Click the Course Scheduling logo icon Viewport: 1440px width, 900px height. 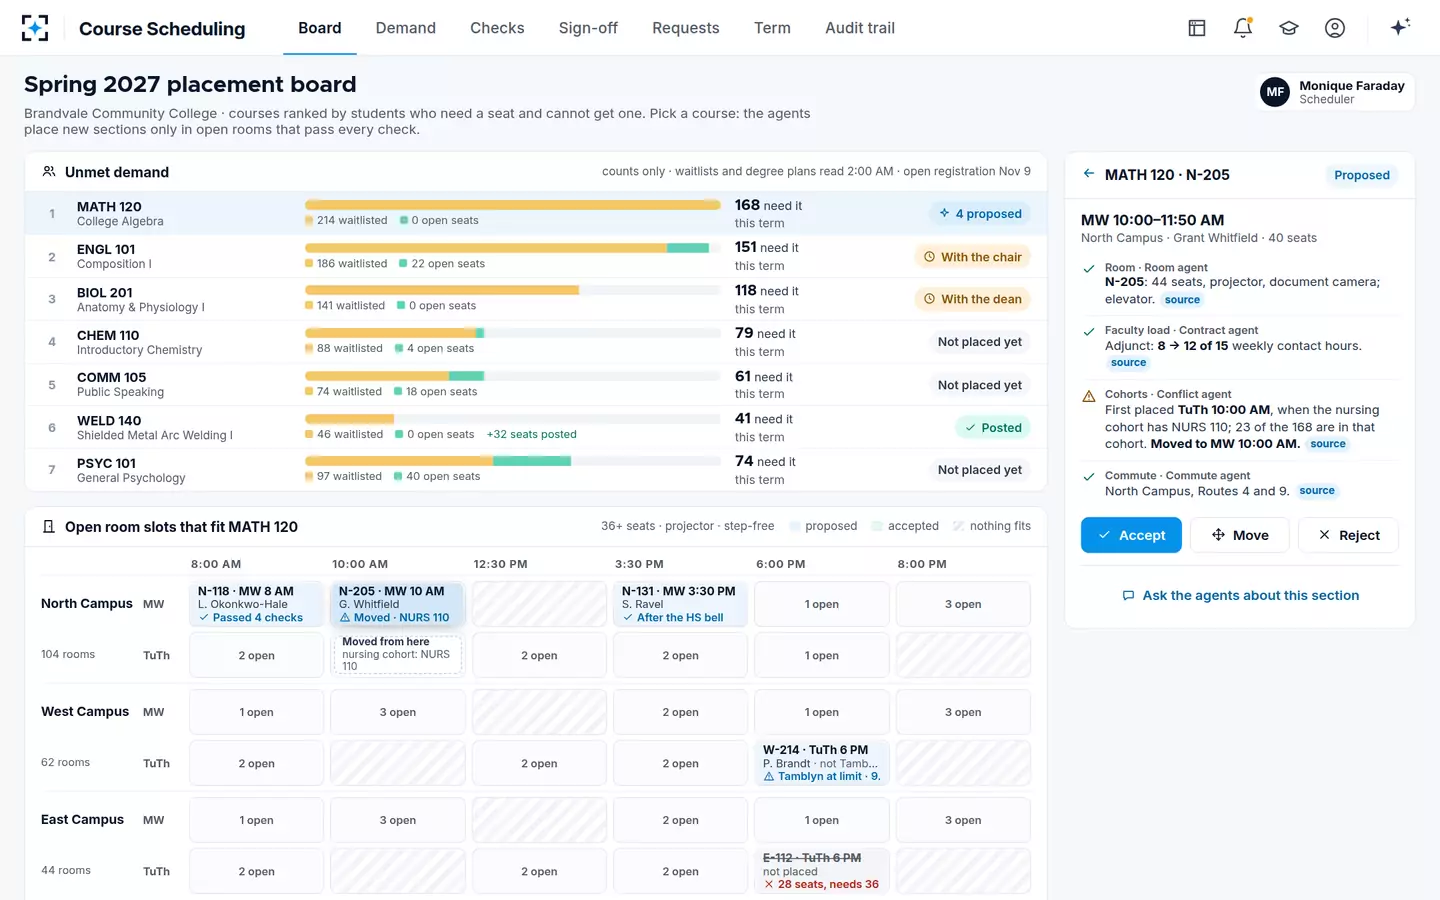tap(35, 28)
